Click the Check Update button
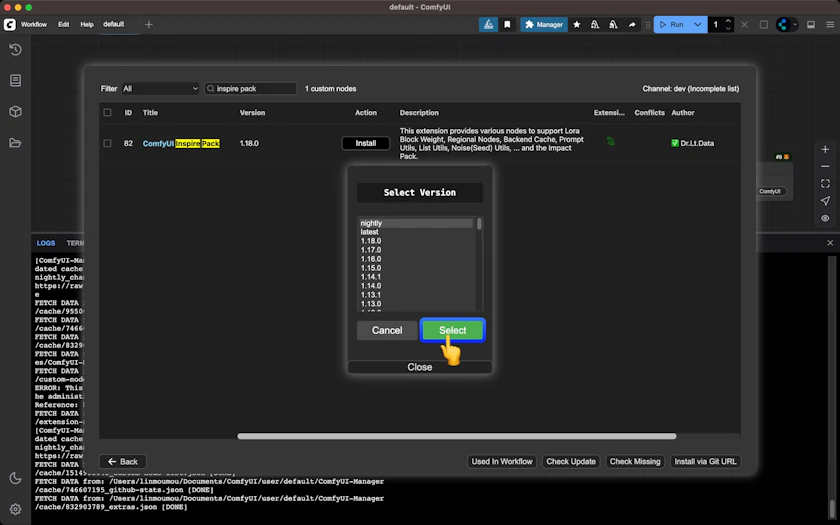 point(571,461)
